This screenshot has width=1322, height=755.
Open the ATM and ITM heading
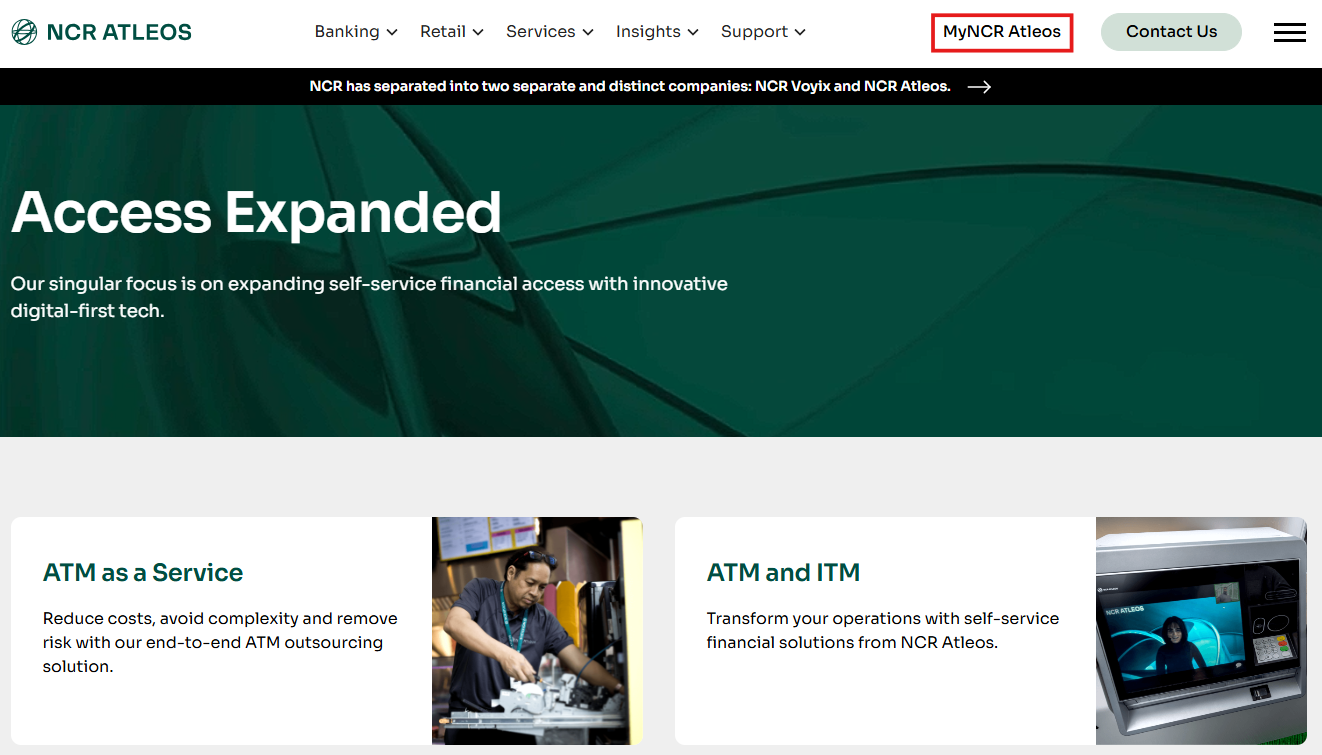click(x=783, y=573)
